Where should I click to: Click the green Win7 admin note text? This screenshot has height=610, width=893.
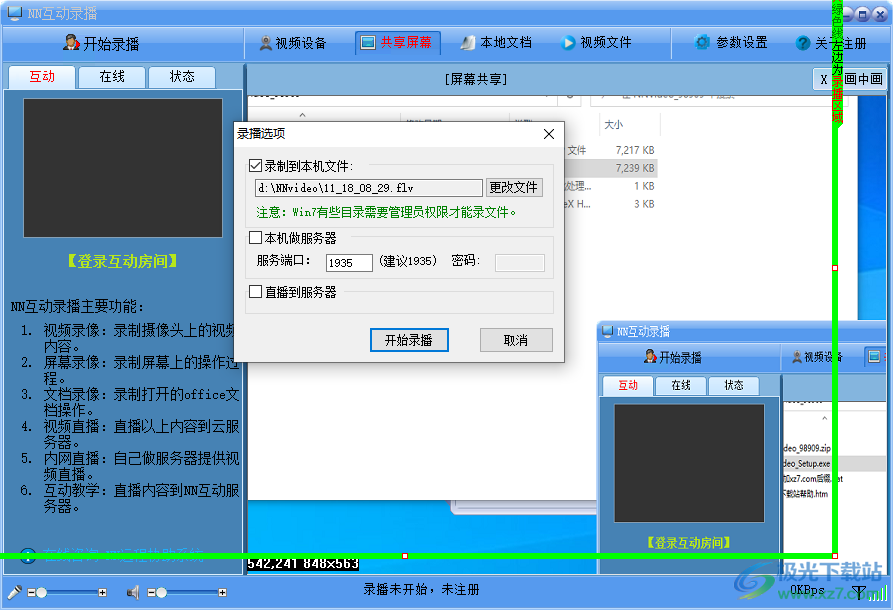[x=386, y=212]
